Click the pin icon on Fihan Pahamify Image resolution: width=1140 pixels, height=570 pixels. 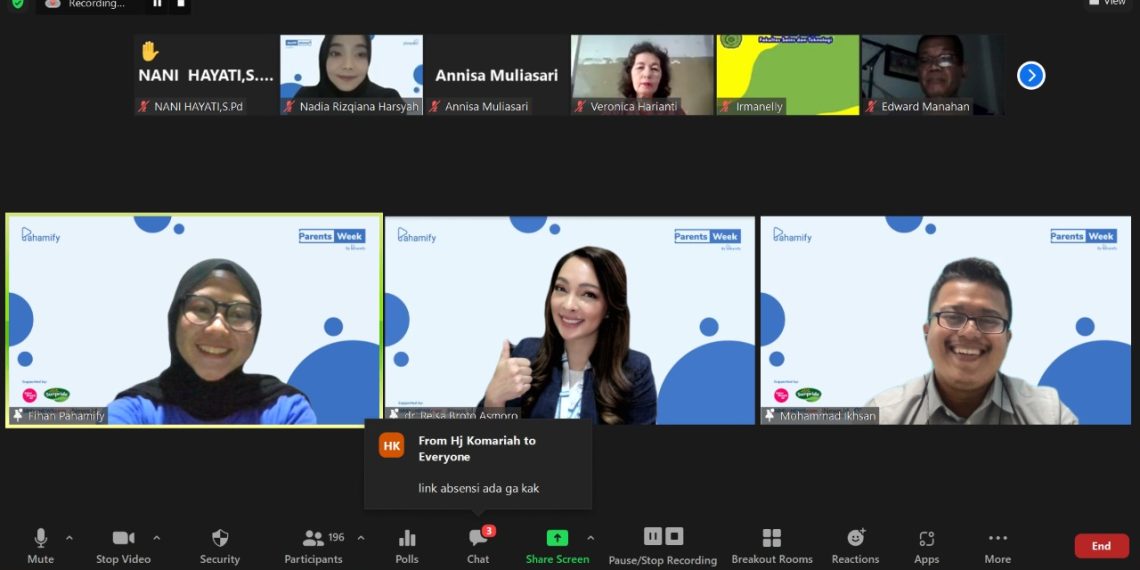pyautogui.click(x=18, y=416)
